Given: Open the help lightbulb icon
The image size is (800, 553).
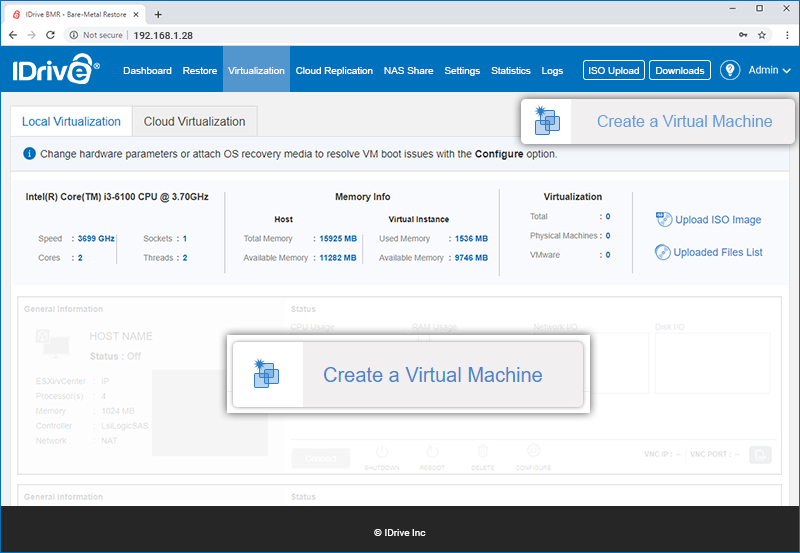Looking at the screenshot, I should coord(730,70).
